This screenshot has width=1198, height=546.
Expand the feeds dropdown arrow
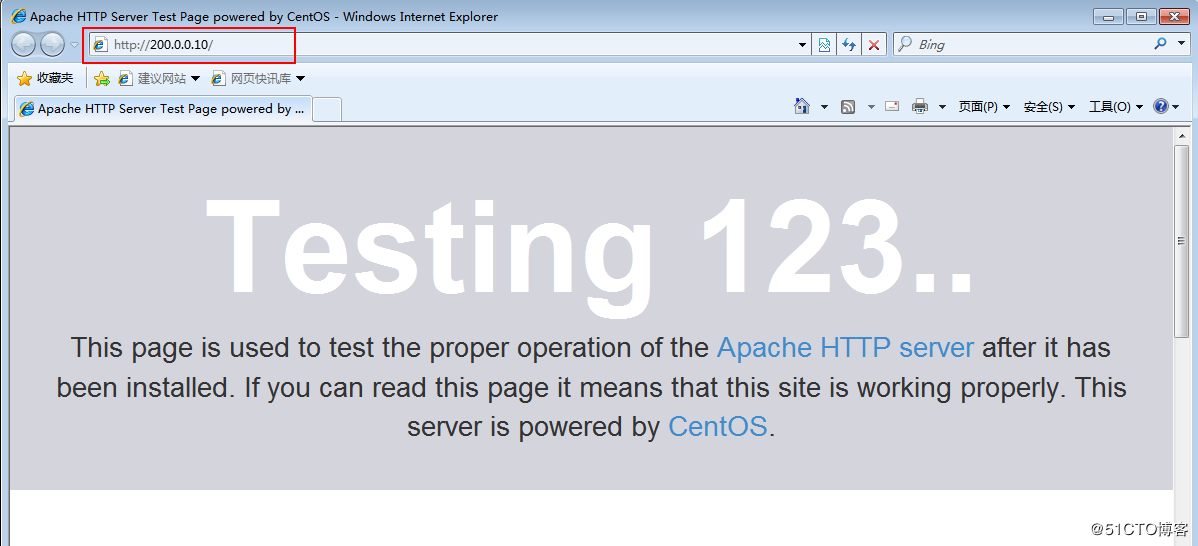871,107
